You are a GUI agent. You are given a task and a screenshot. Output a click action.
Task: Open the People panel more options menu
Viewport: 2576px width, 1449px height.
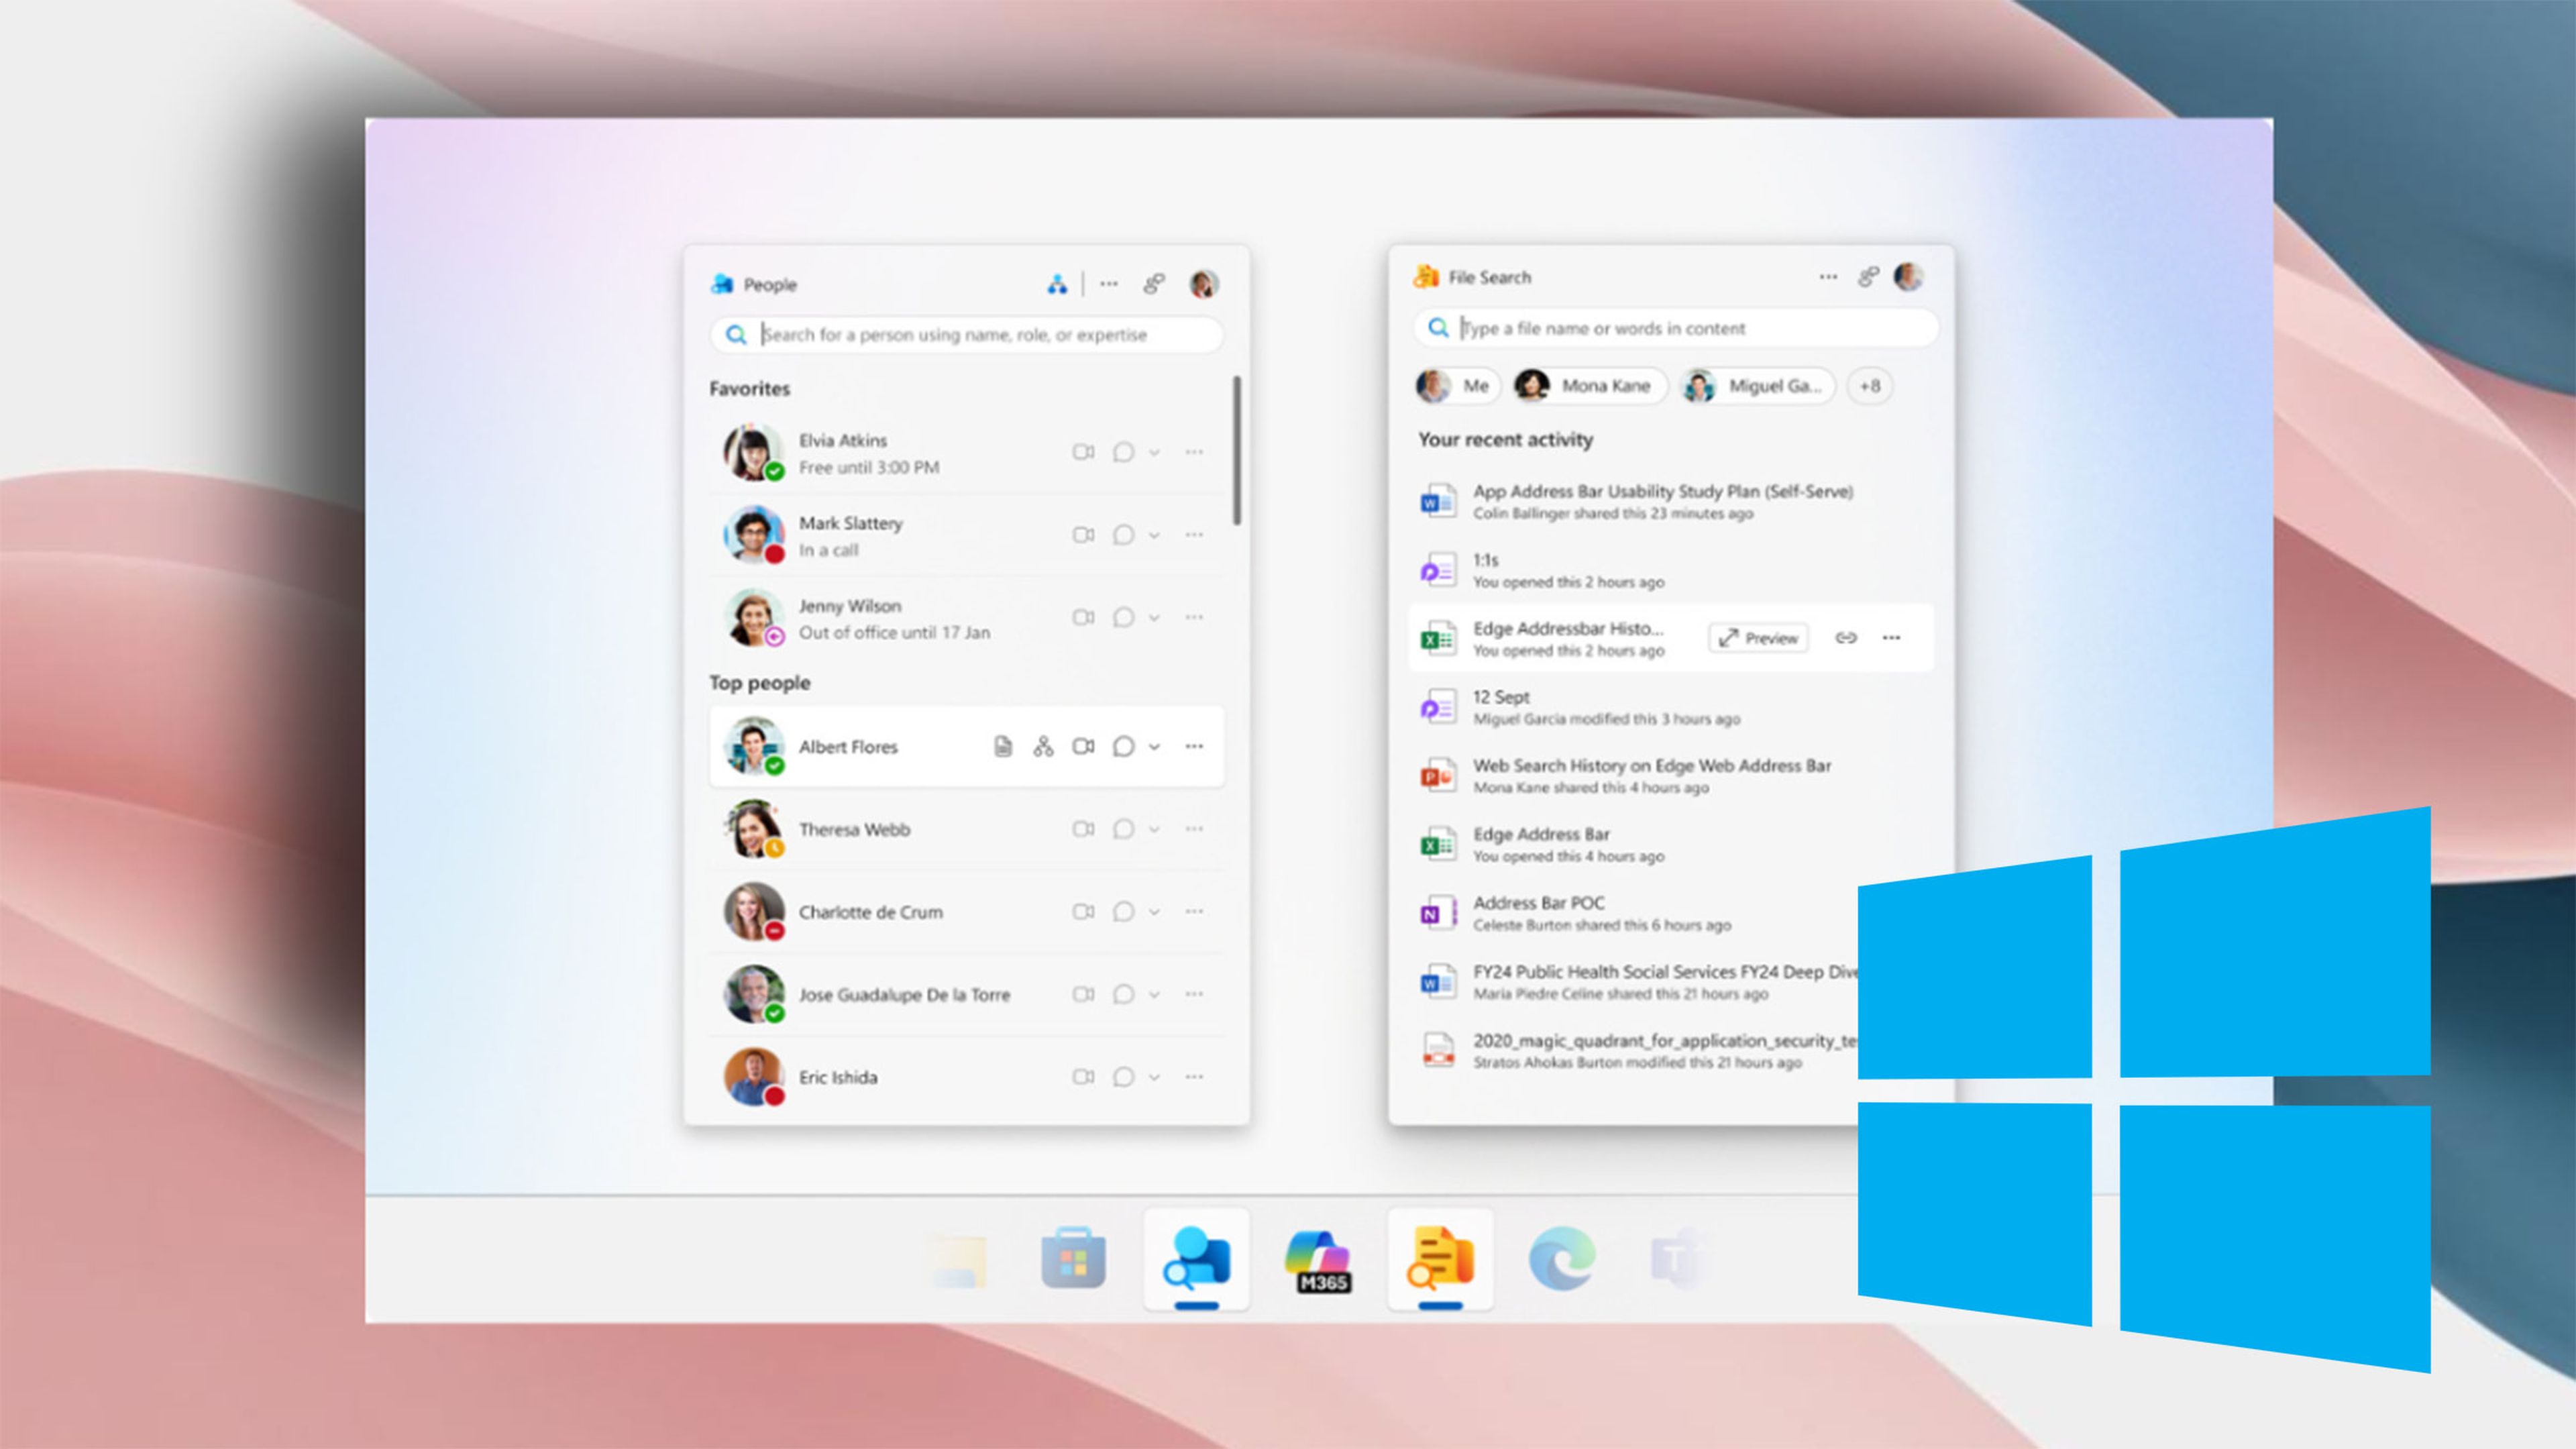(1109, 284)
